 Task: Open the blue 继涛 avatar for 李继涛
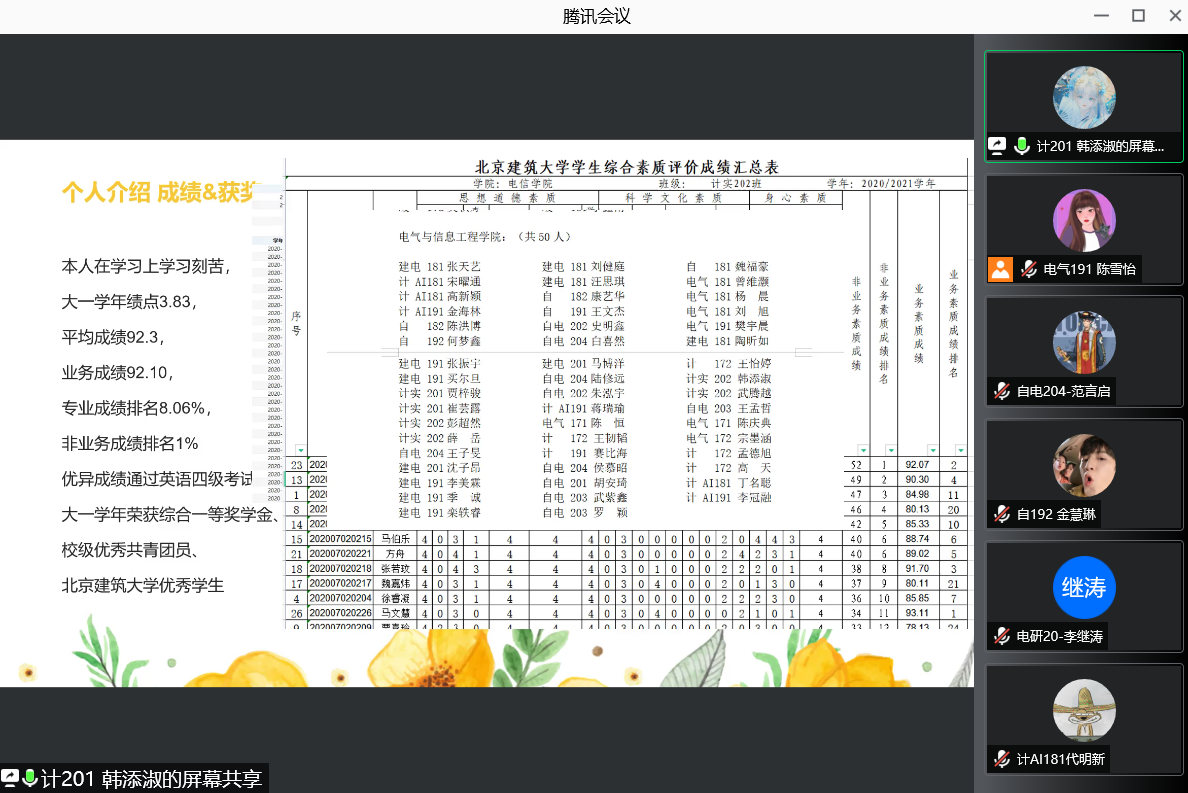coord(1084,588)
